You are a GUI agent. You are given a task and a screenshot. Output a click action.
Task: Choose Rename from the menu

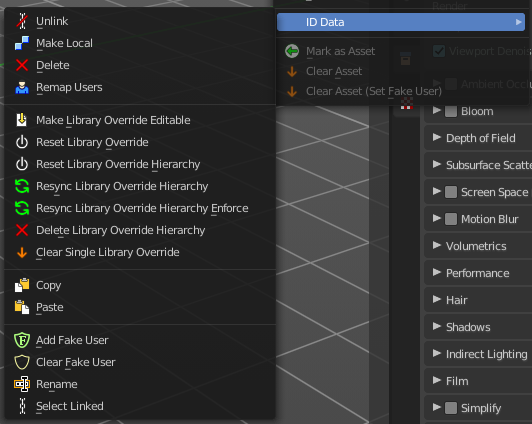coord(140,384)
